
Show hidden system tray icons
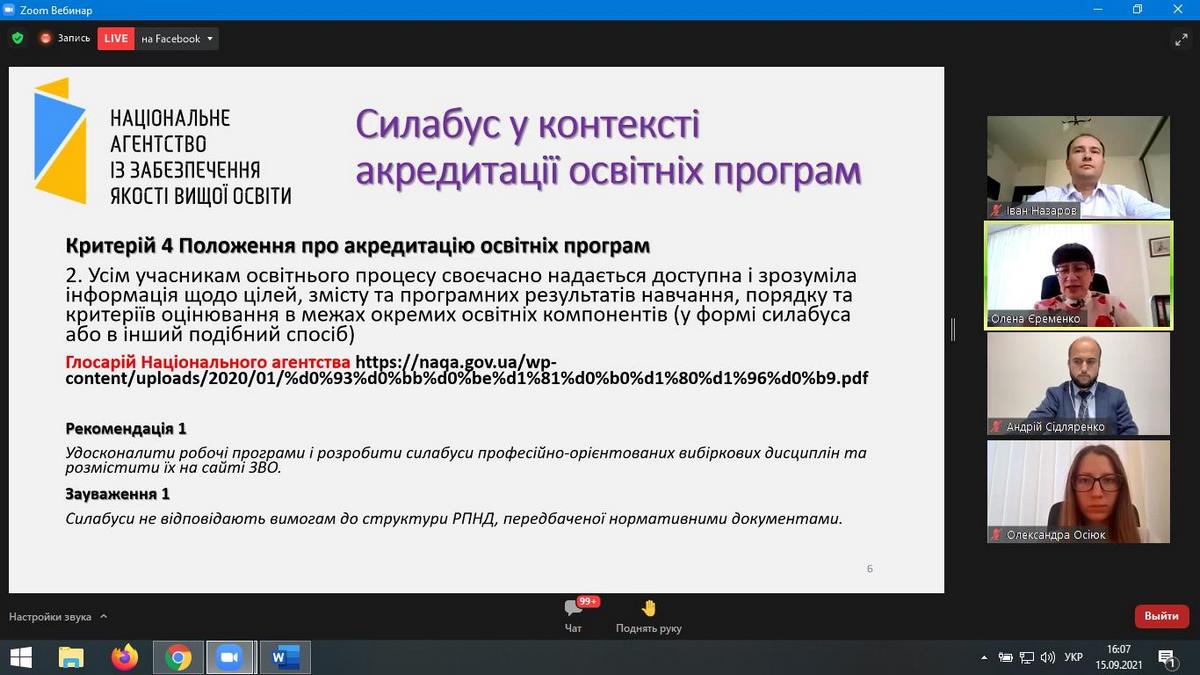[986, 657]
